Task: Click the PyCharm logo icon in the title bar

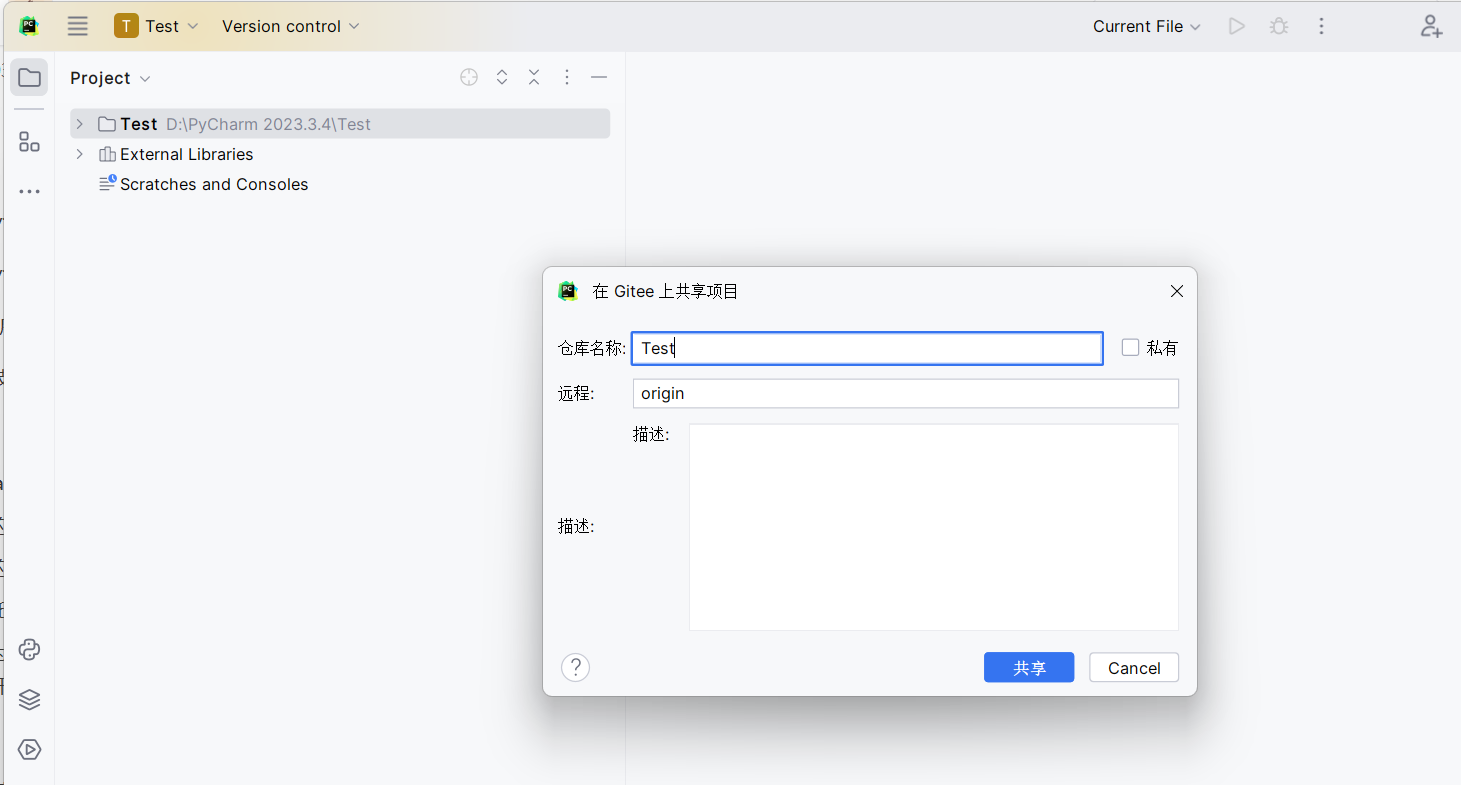Action: pyautogui.click(x=29, y=27)
